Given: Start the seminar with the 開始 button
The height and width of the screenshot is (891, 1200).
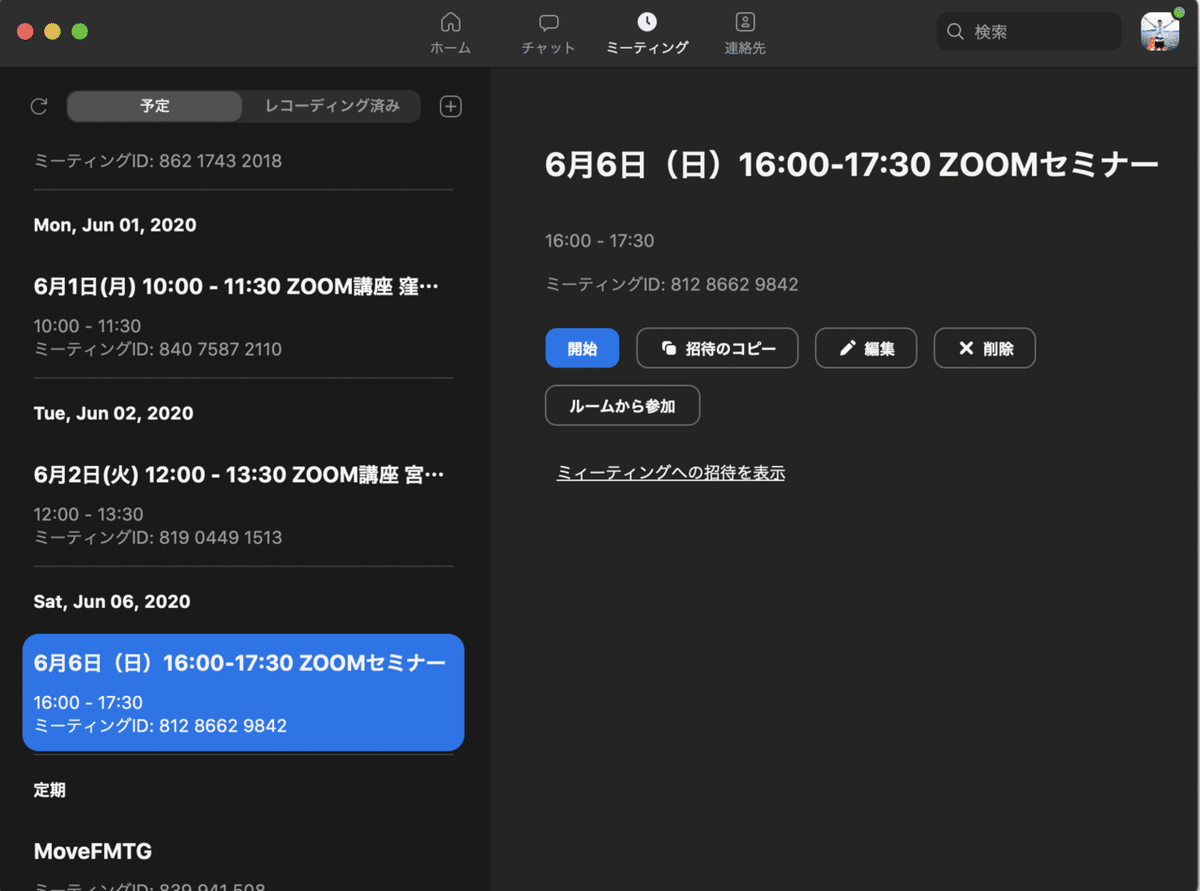Looking at the screenshot, I should (582, 348).
